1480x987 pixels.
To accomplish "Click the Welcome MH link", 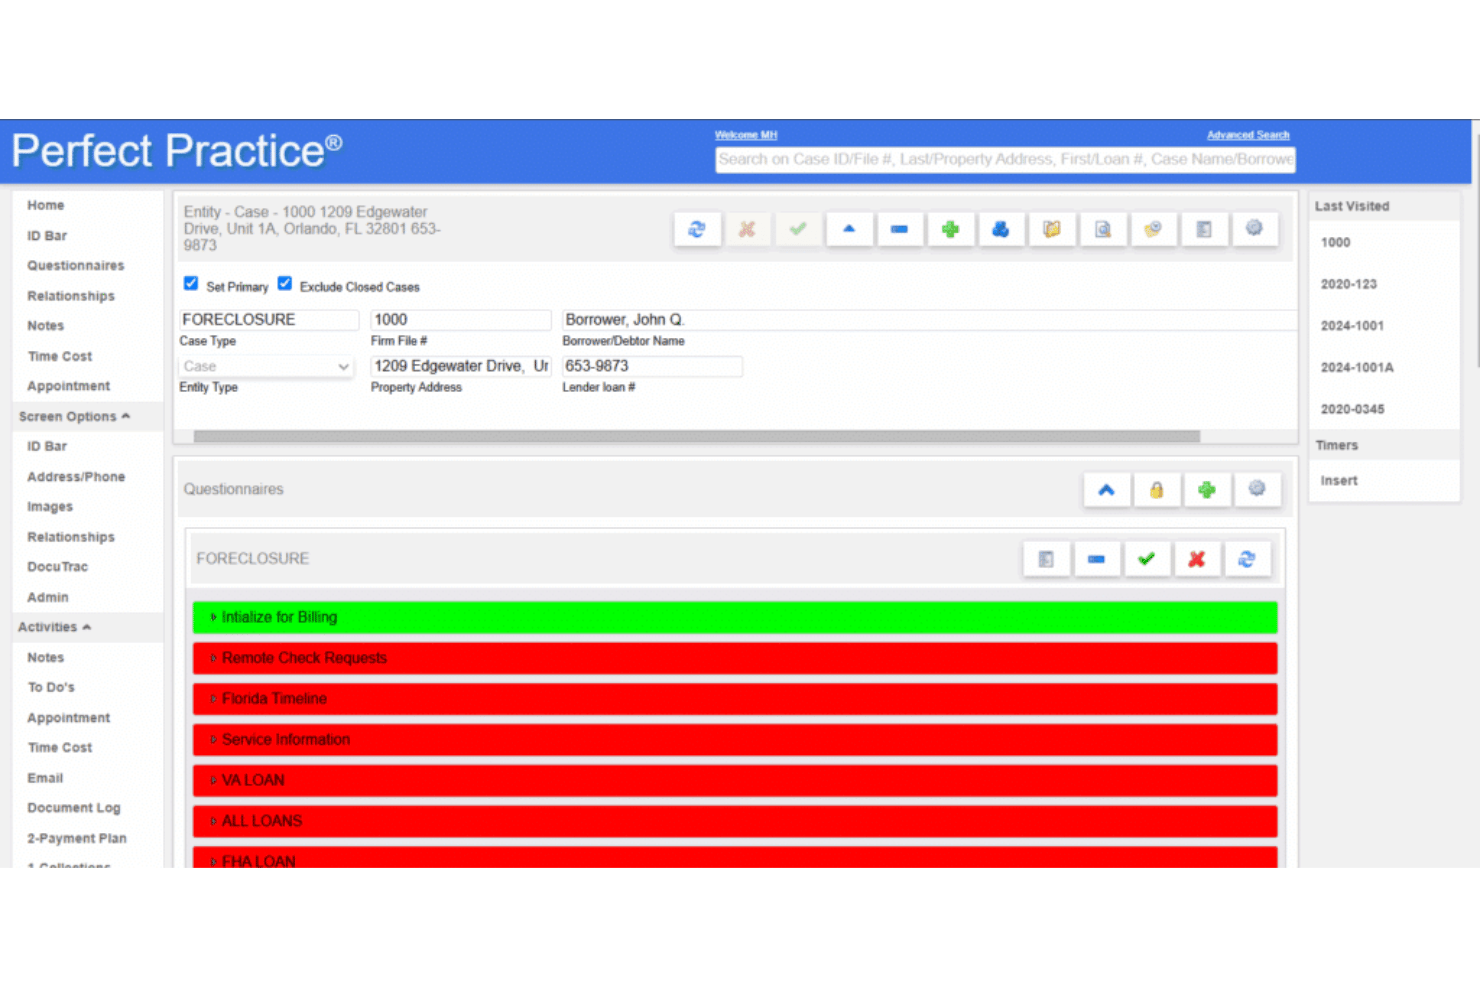I will tap(746, 135).
